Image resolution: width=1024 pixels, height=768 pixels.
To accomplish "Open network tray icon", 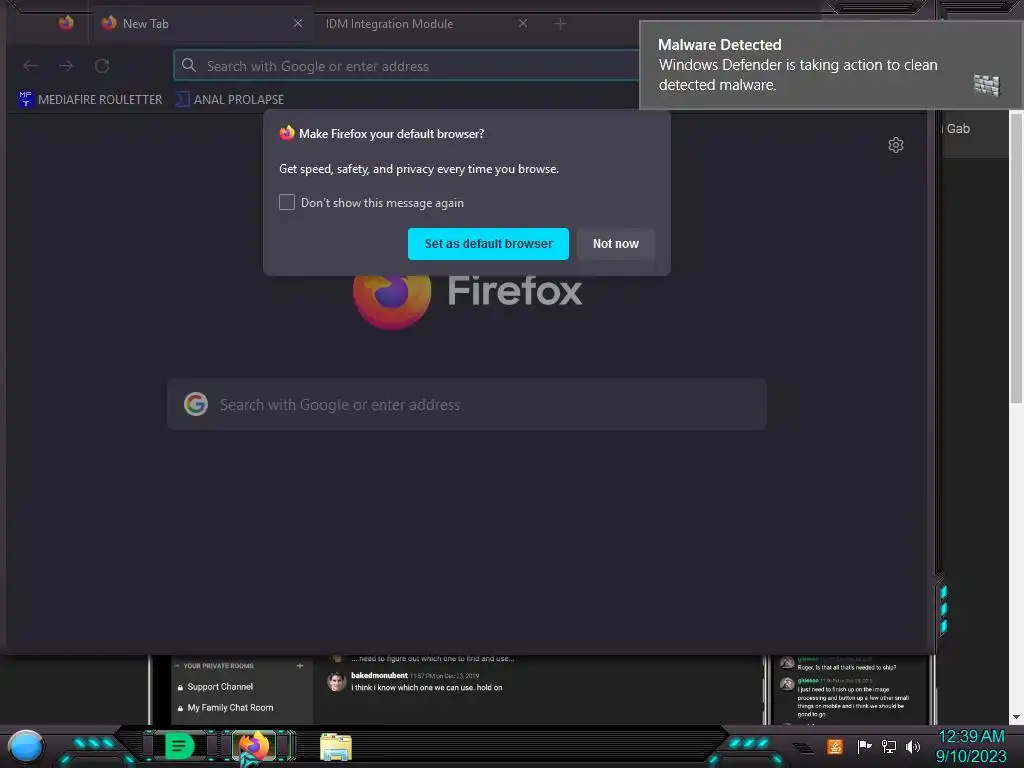I will click(x=889, y=746).
